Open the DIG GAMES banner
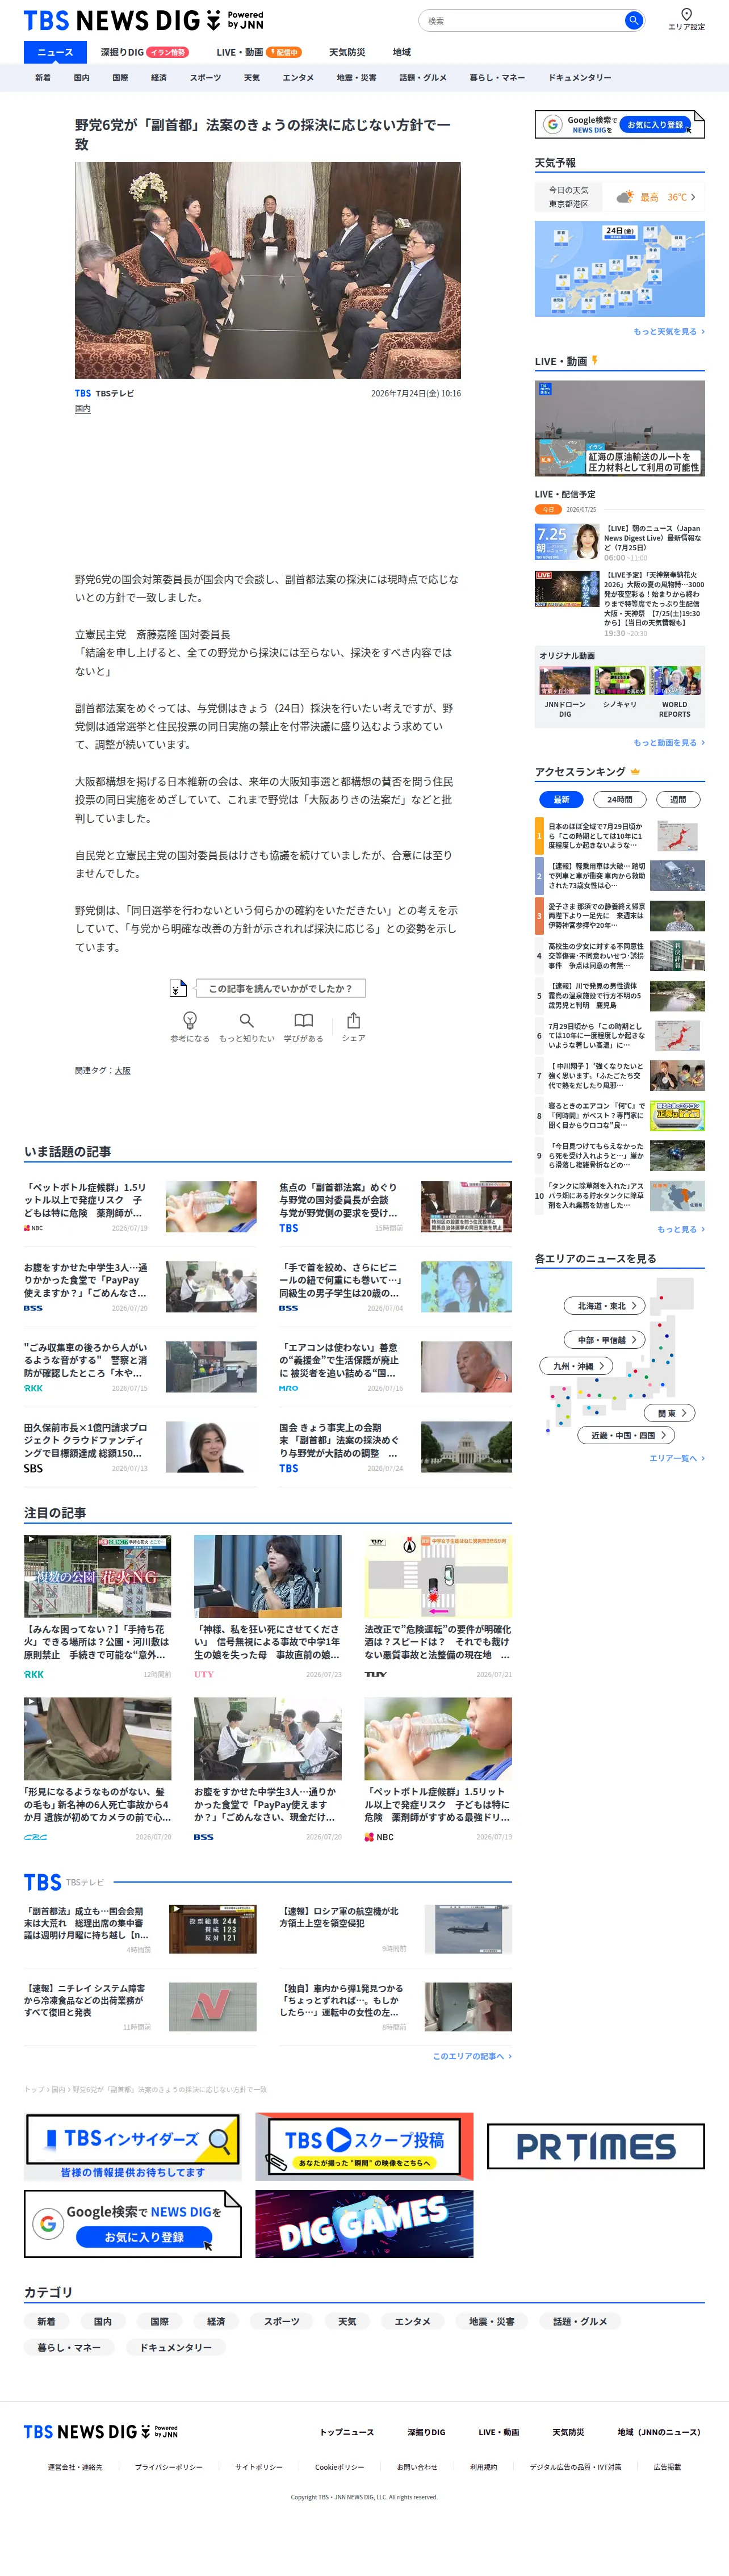The image size is (729, 2576). point(364,2223)
